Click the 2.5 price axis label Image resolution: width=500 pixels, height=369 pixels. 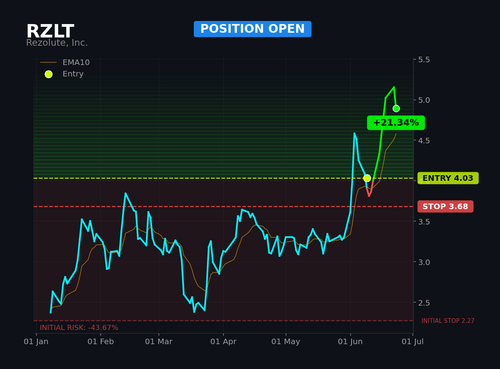point(424,303)
